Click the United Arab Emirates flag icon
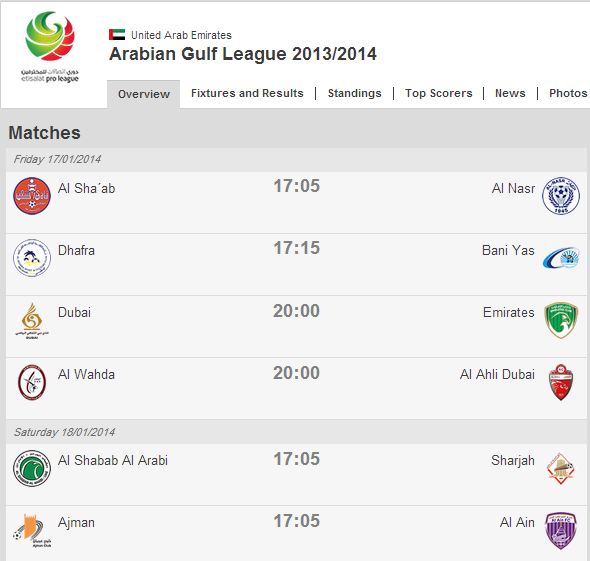590x561 pixels. 117,35
